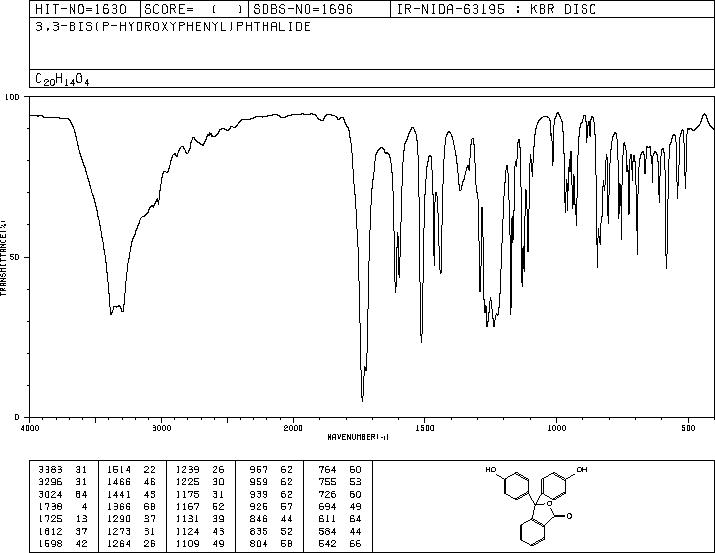The height and width of the screenshot is (553, 715).
Task: Select peak 1131 in the peak table
Action: click(x=187, y=519)
